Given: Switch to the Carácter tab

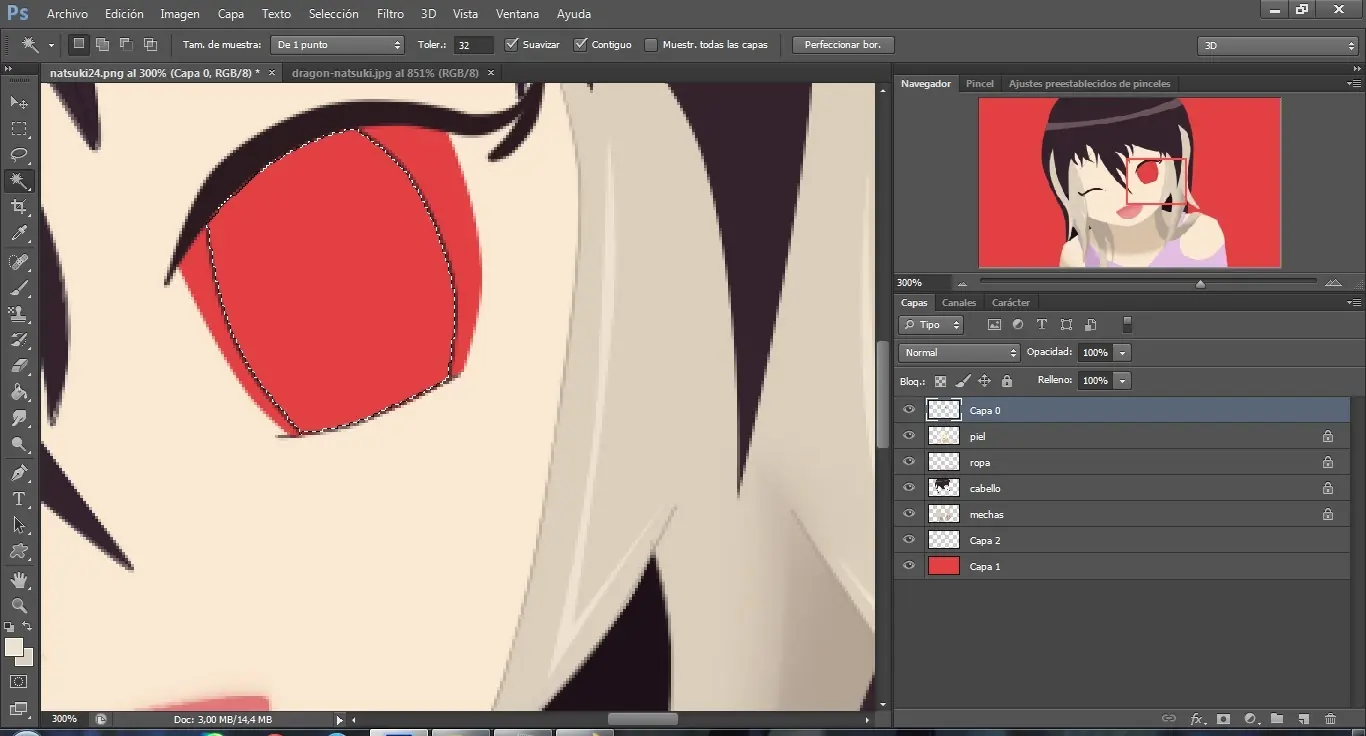Looking at the screenshot, I should 1011,302.
